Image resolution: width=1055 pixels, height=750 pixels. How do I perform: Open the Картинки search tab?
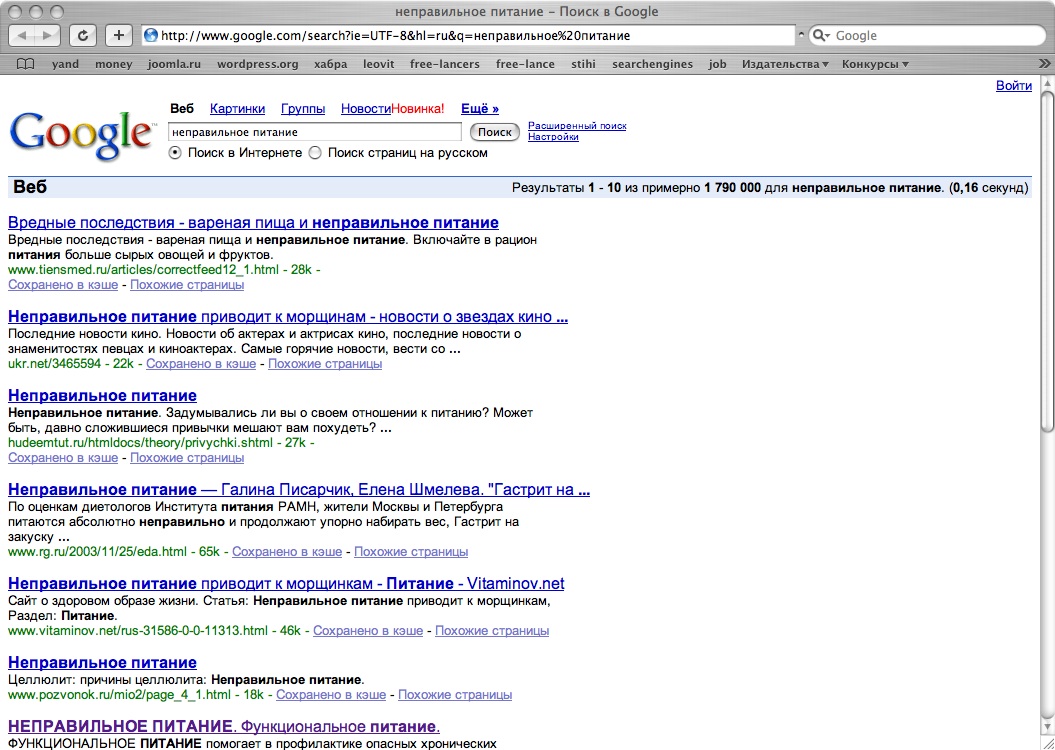tap(238, 109)
